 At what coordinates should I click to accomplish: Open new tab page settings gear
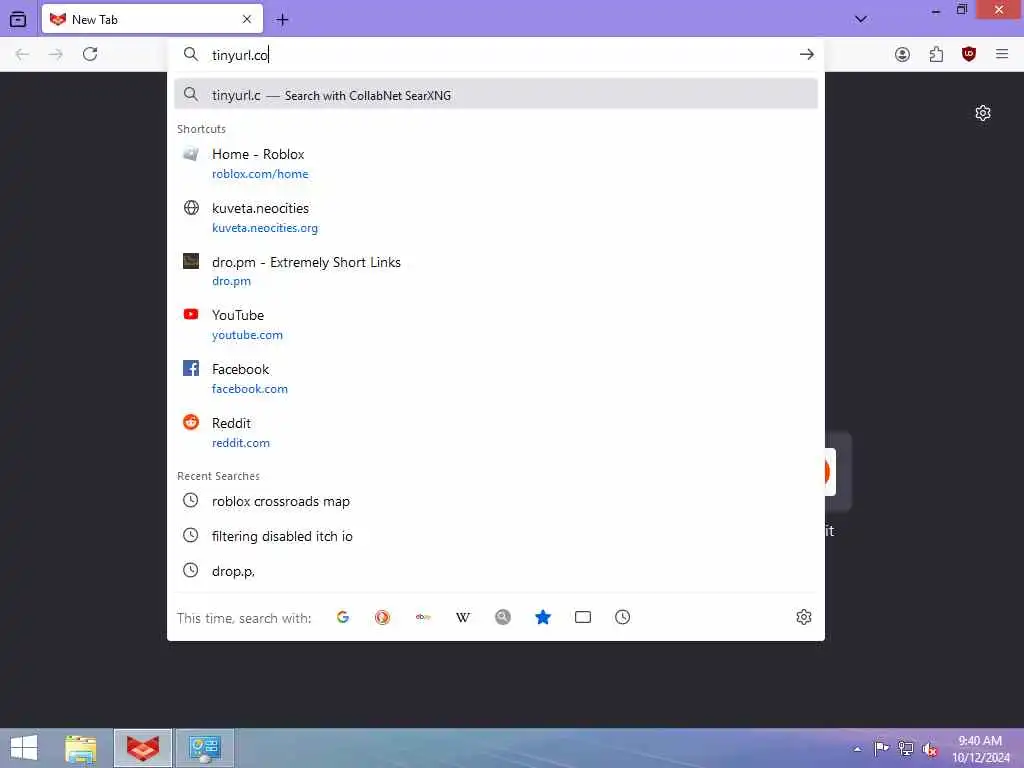[x=983, y=113]
